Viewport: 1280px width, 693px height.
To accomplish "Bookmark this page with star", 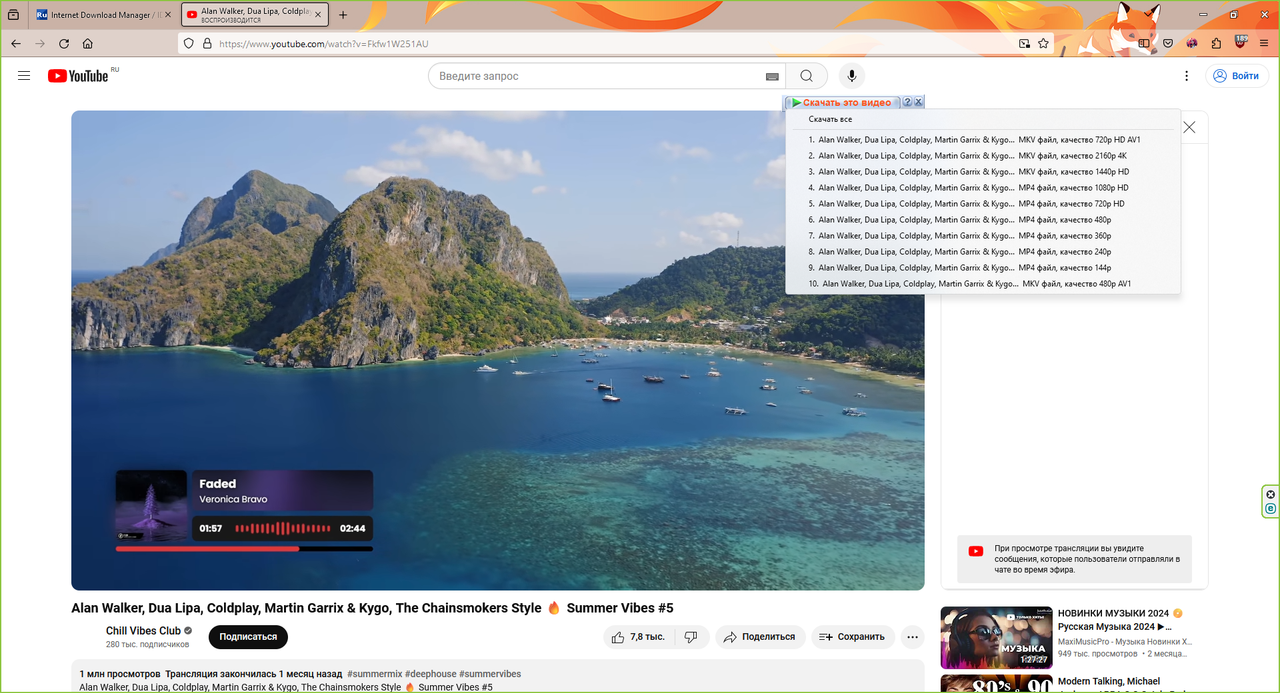I will coord(1043,44).
